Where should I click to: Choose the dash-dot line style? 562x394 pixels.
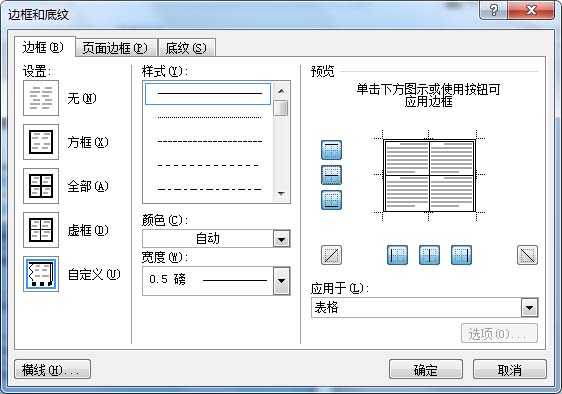(209, 189)
